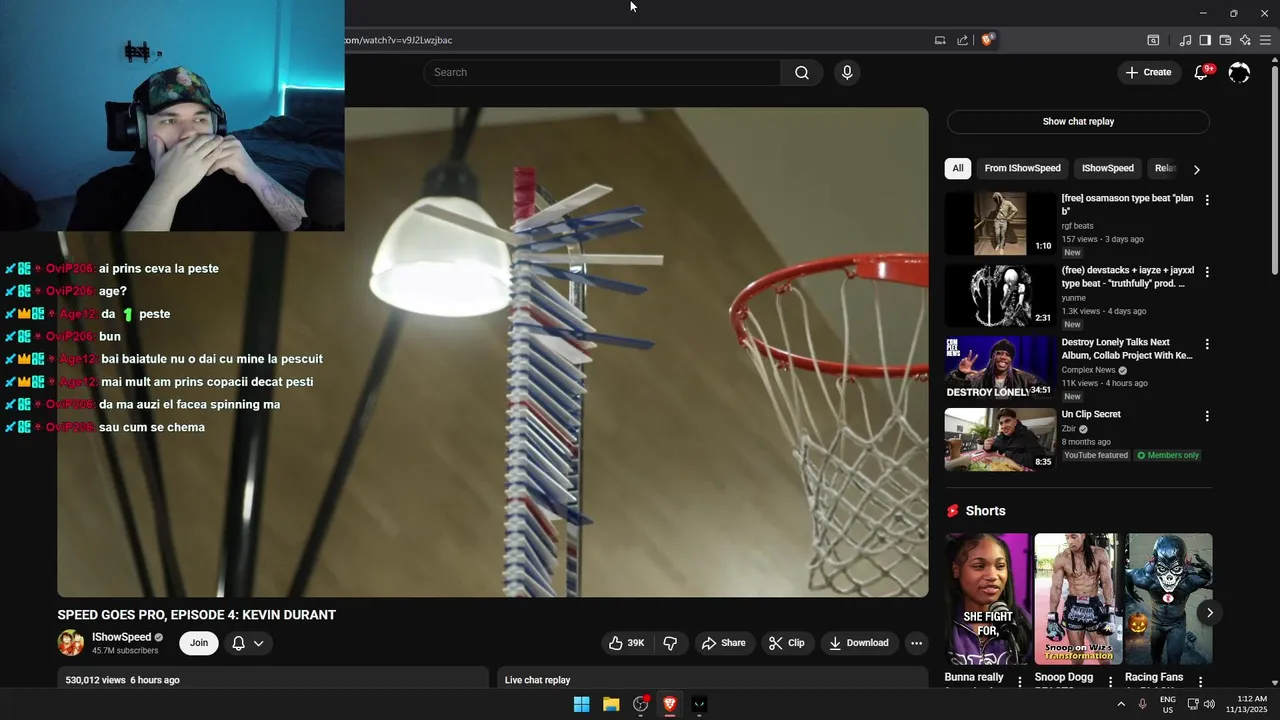
Task: Click the share page icon in address bar
Action: pos(962,40)
